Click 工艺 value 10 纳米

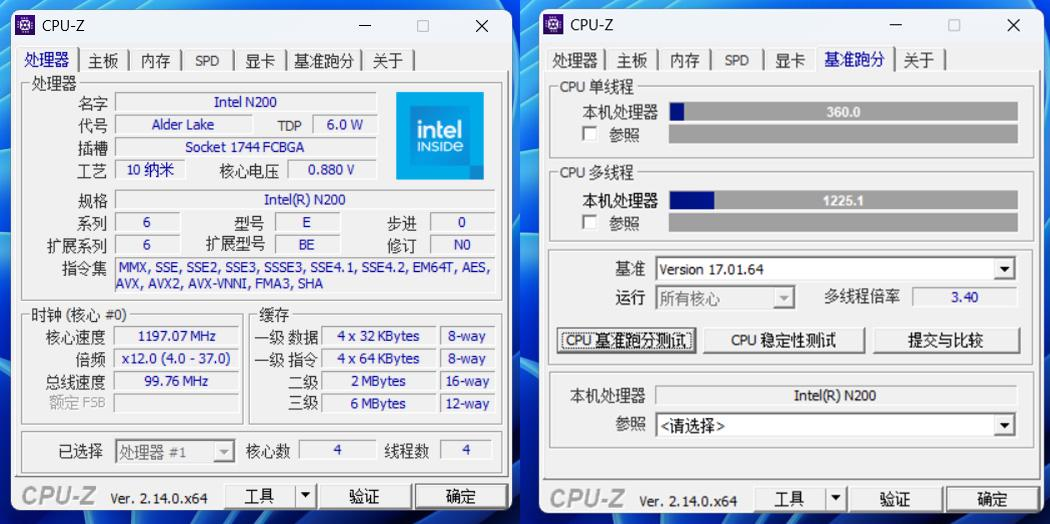150,170
